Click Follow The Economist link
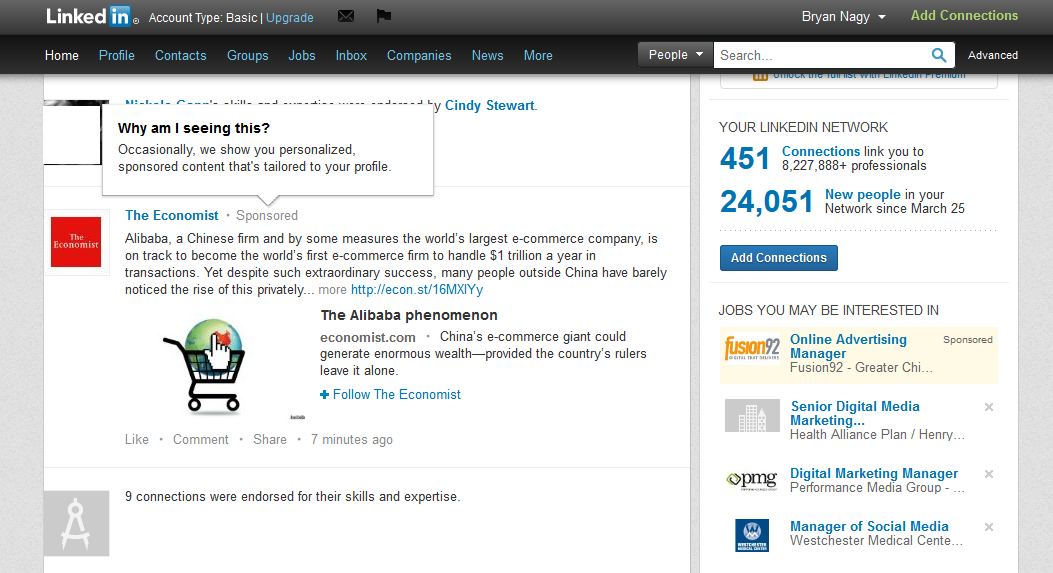The height and width of the screenshot is (573, 1053). pyautogui.click(x=391, y=394)
